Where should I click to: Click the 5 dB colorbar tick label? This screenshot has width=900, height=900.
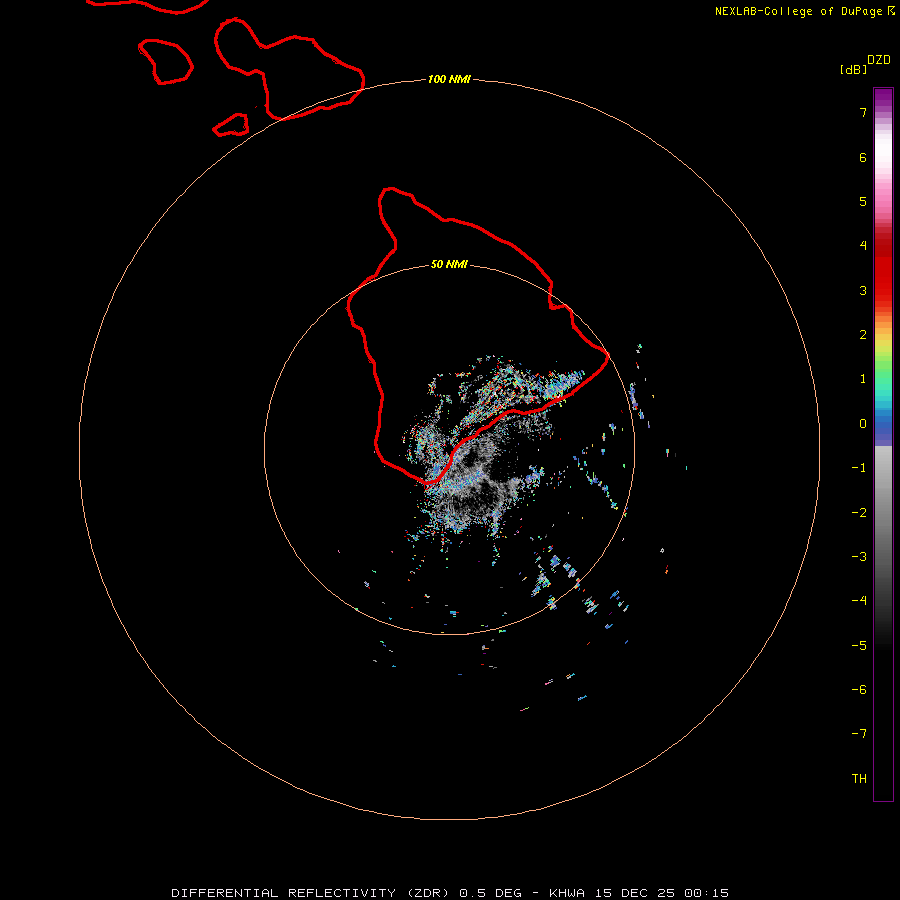[x=863, y=201]
